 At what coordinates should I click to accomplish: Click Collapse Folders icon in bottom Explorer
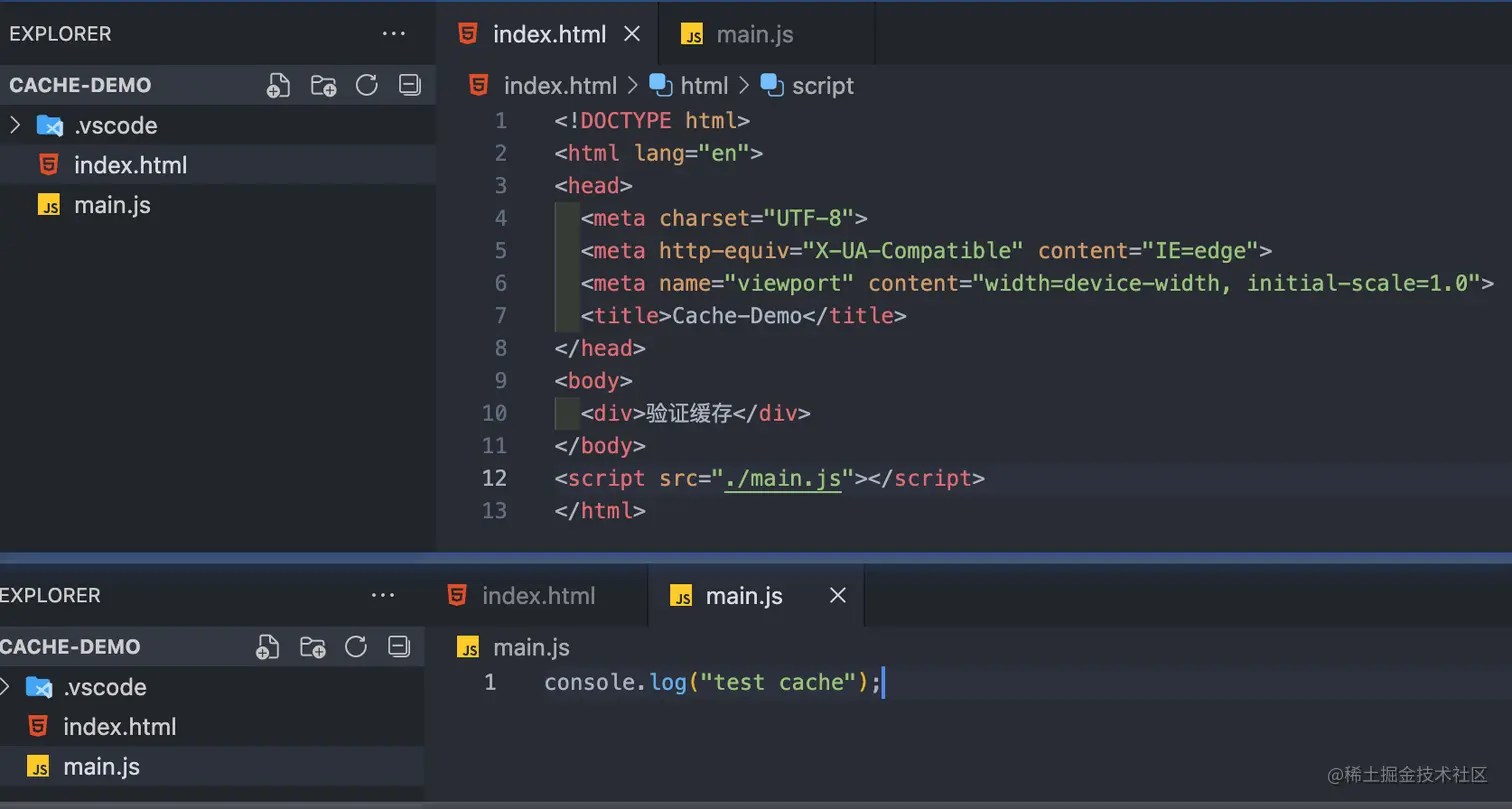[x=399, y=646]
